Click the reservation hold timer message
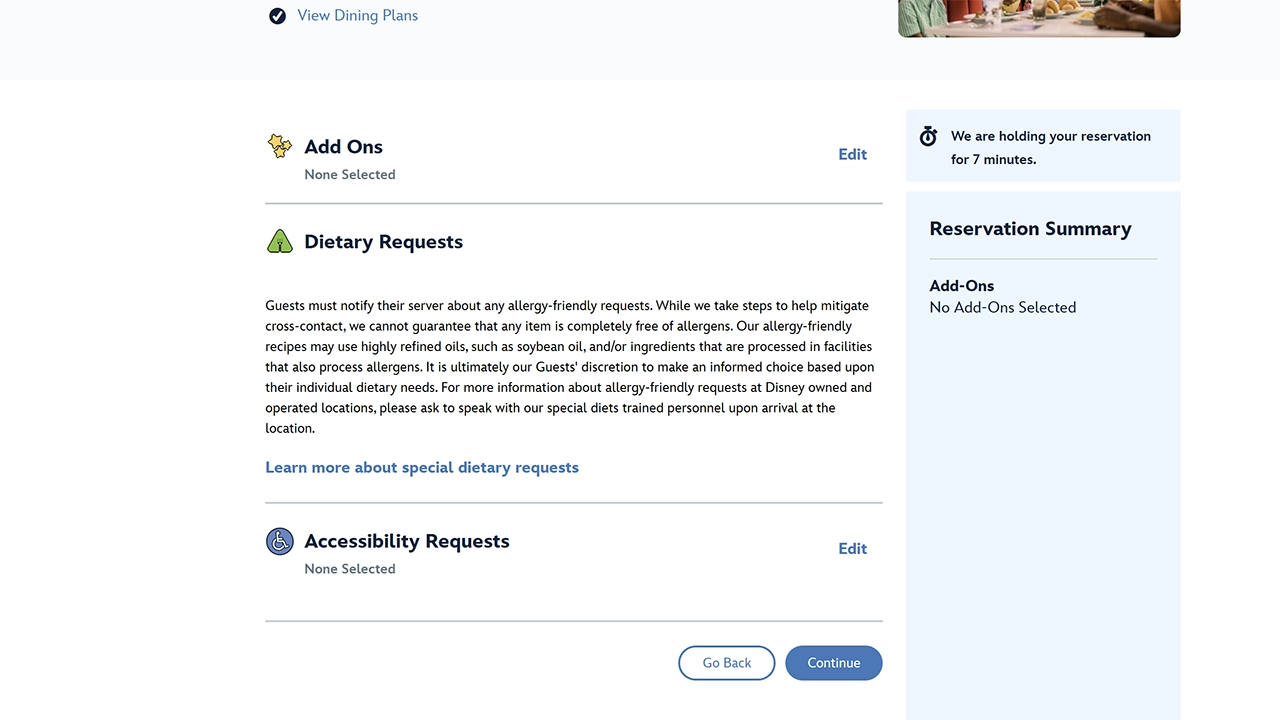The image size is (1280, 720). tap(1050, 147)
